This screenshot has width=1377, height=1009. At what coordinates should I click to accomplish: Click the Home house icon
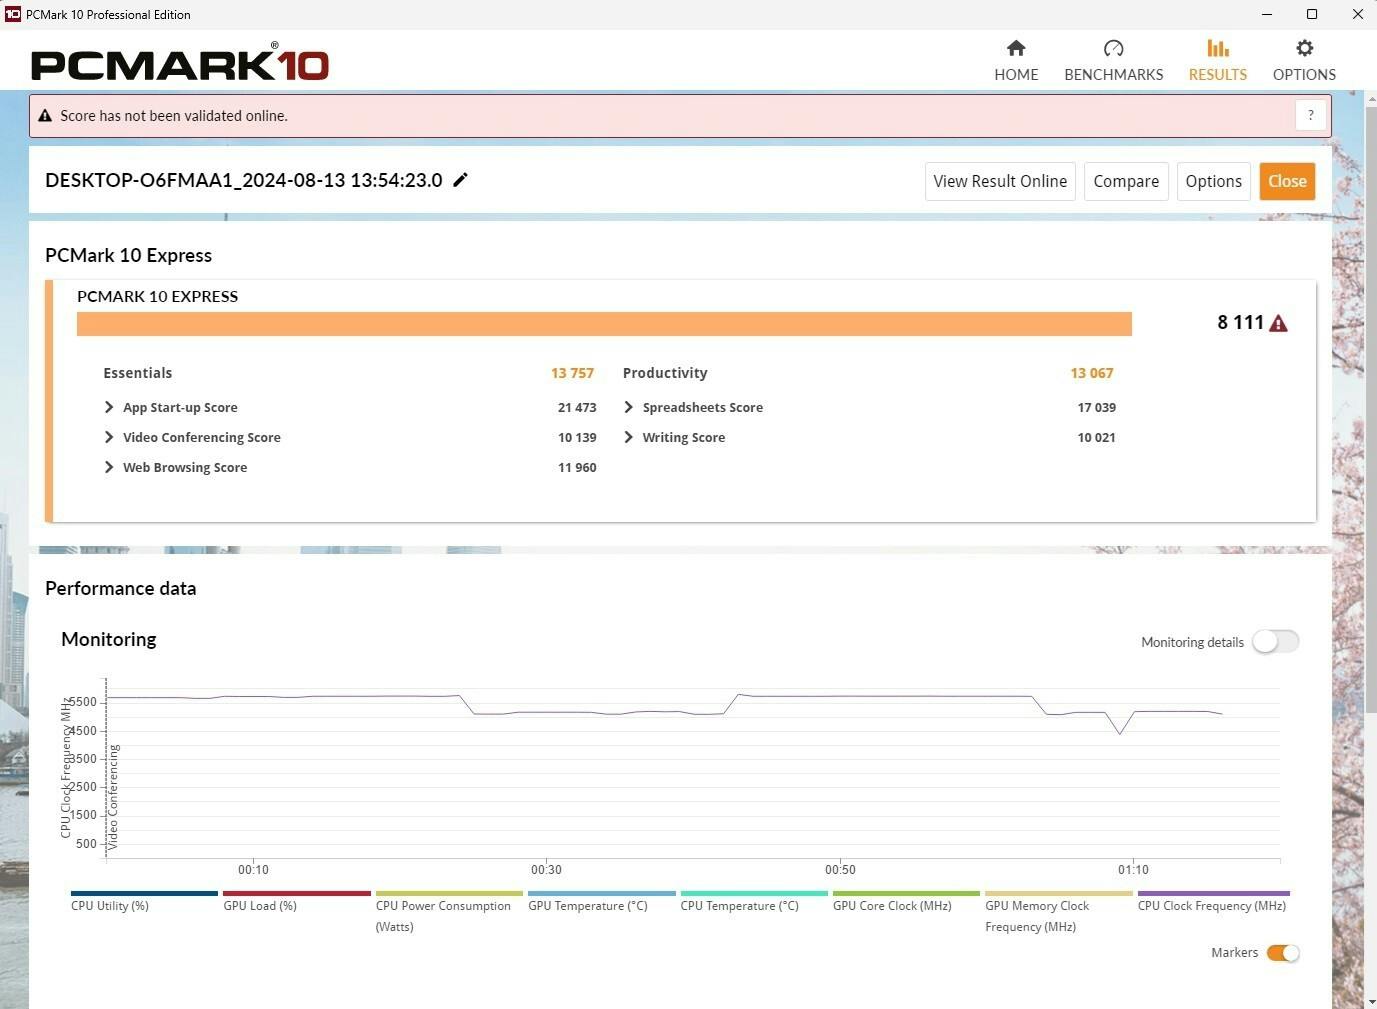tap(1016, 49)
